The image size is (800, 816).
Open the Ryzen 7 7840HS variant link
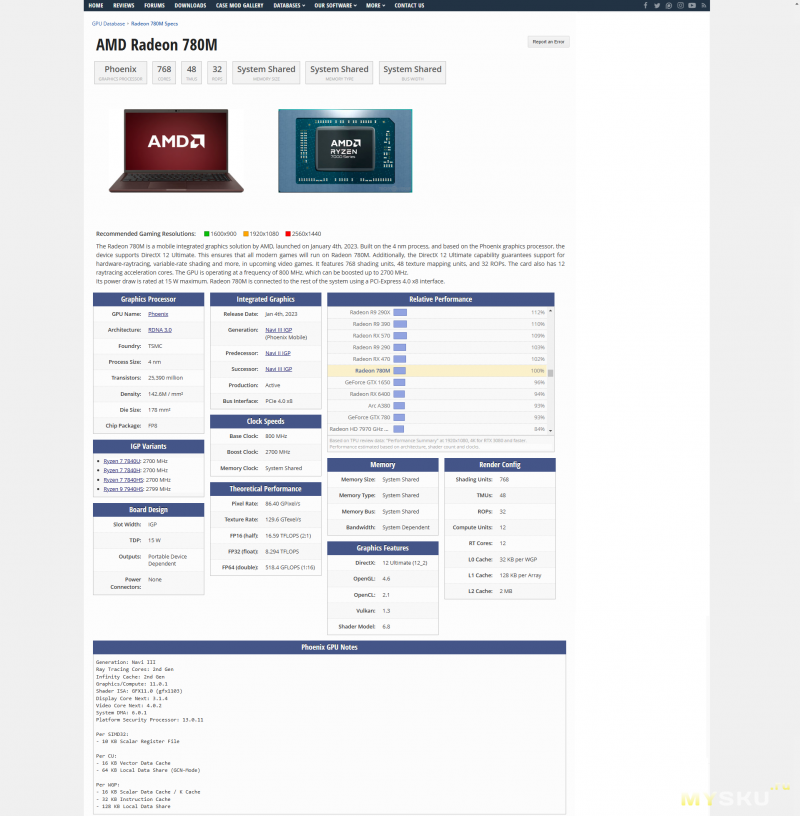click(x=123, y=480)
